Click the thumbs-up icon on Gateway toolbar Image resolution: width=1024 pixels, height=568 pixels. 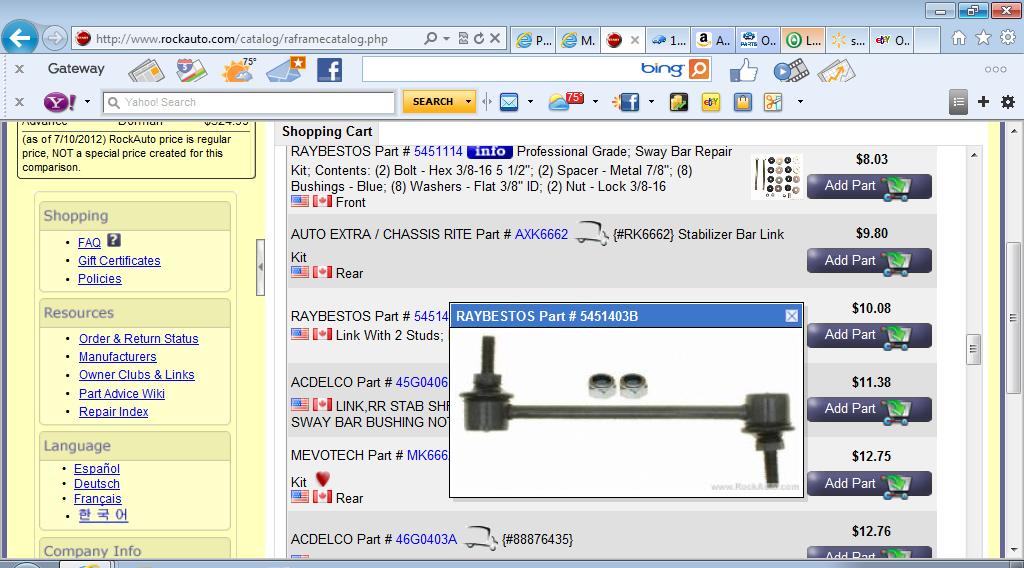(744, 70)
